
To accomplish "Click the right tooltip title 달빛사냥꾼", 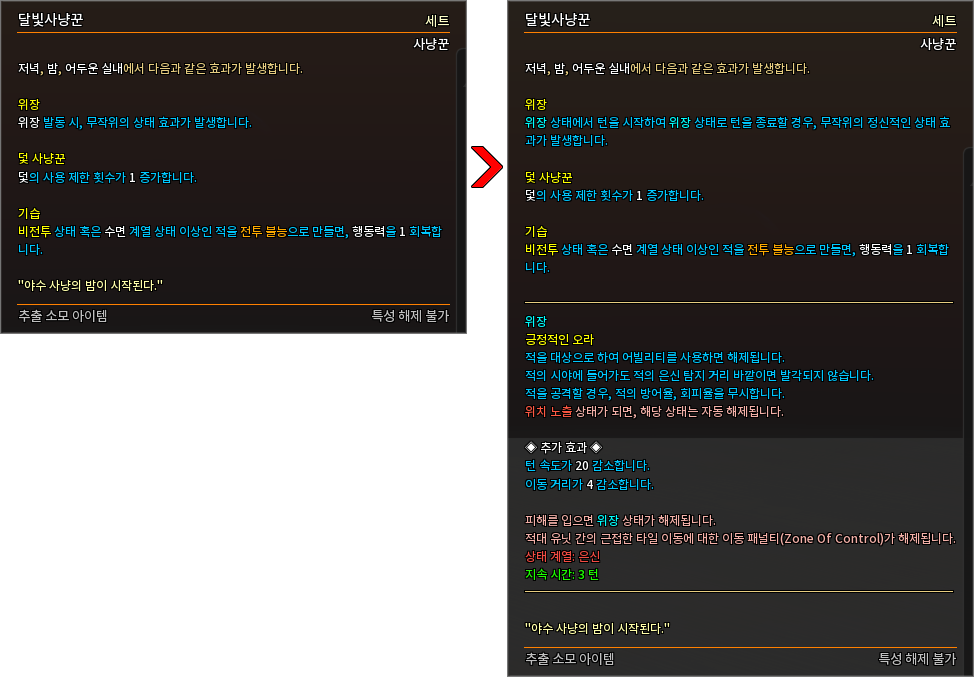I will click(x=557, y=20).
